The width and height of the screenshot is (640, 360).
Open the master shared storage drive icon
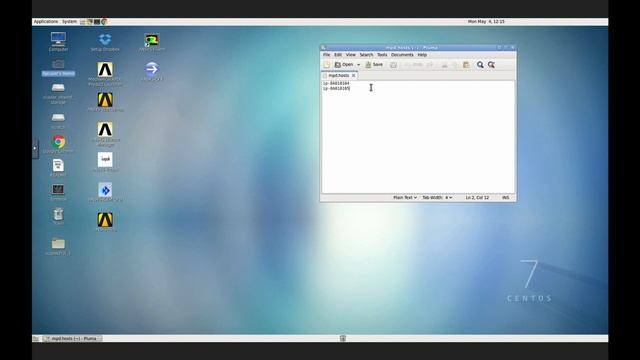point(58,93)
